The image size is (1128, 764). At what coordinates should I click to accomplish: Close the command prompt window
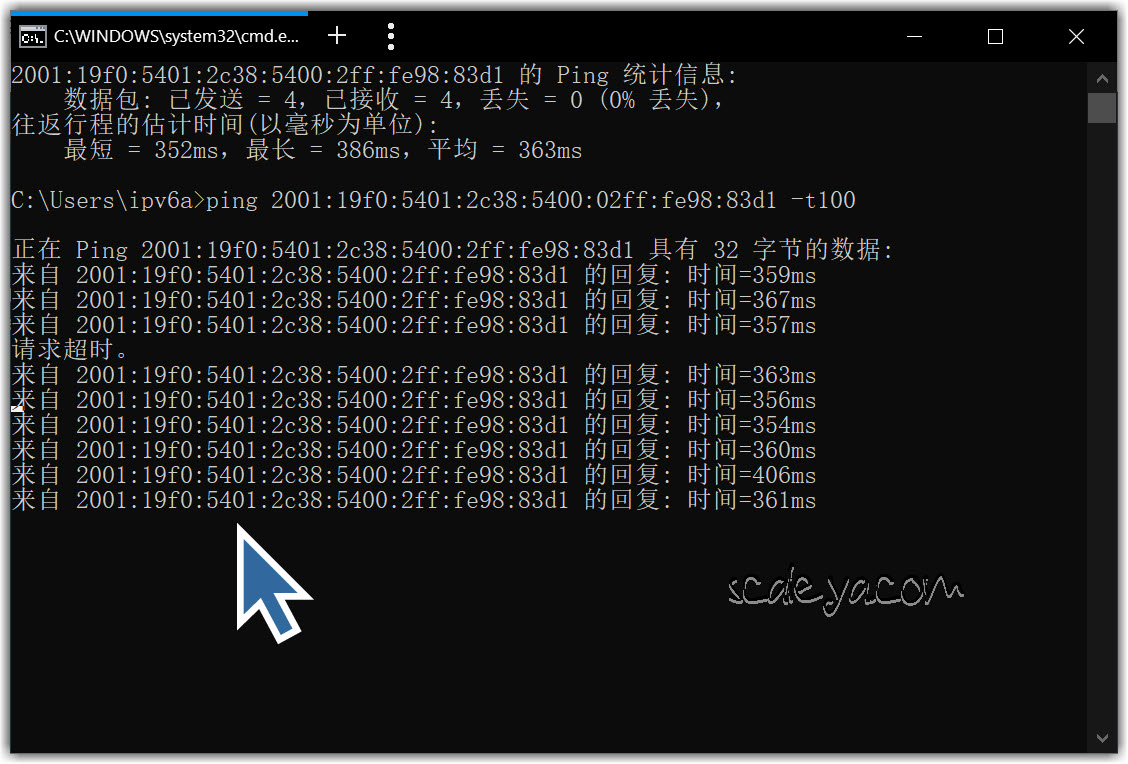pyautogui.click(x=1076, y=37)
